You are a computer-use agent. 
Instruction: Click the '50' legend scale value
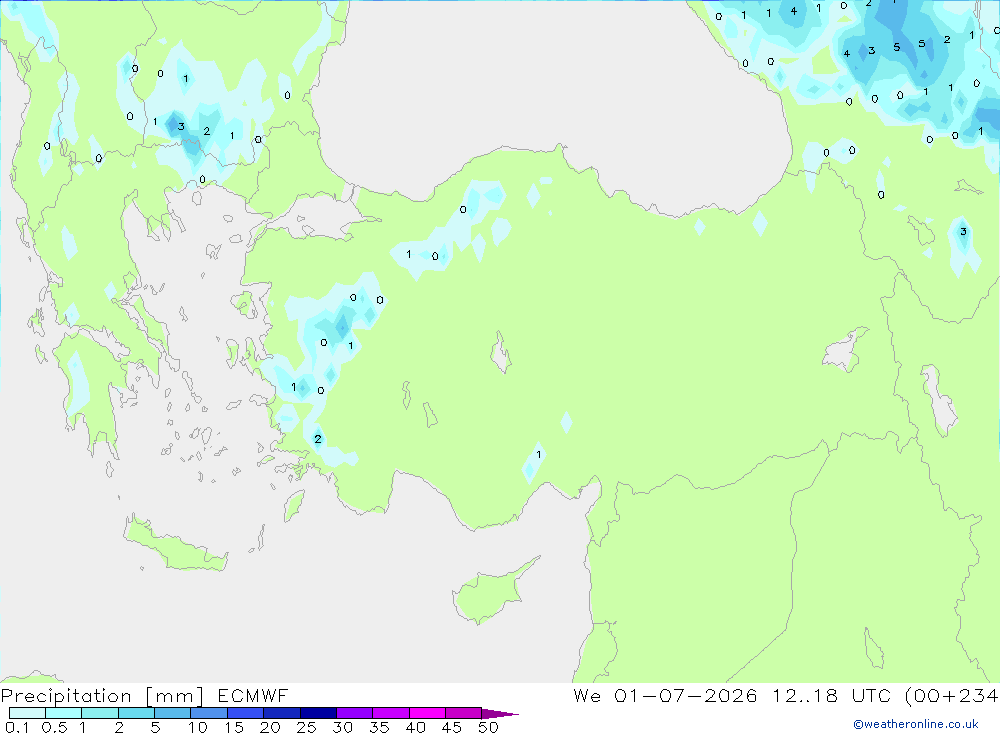tap(489, 727)
